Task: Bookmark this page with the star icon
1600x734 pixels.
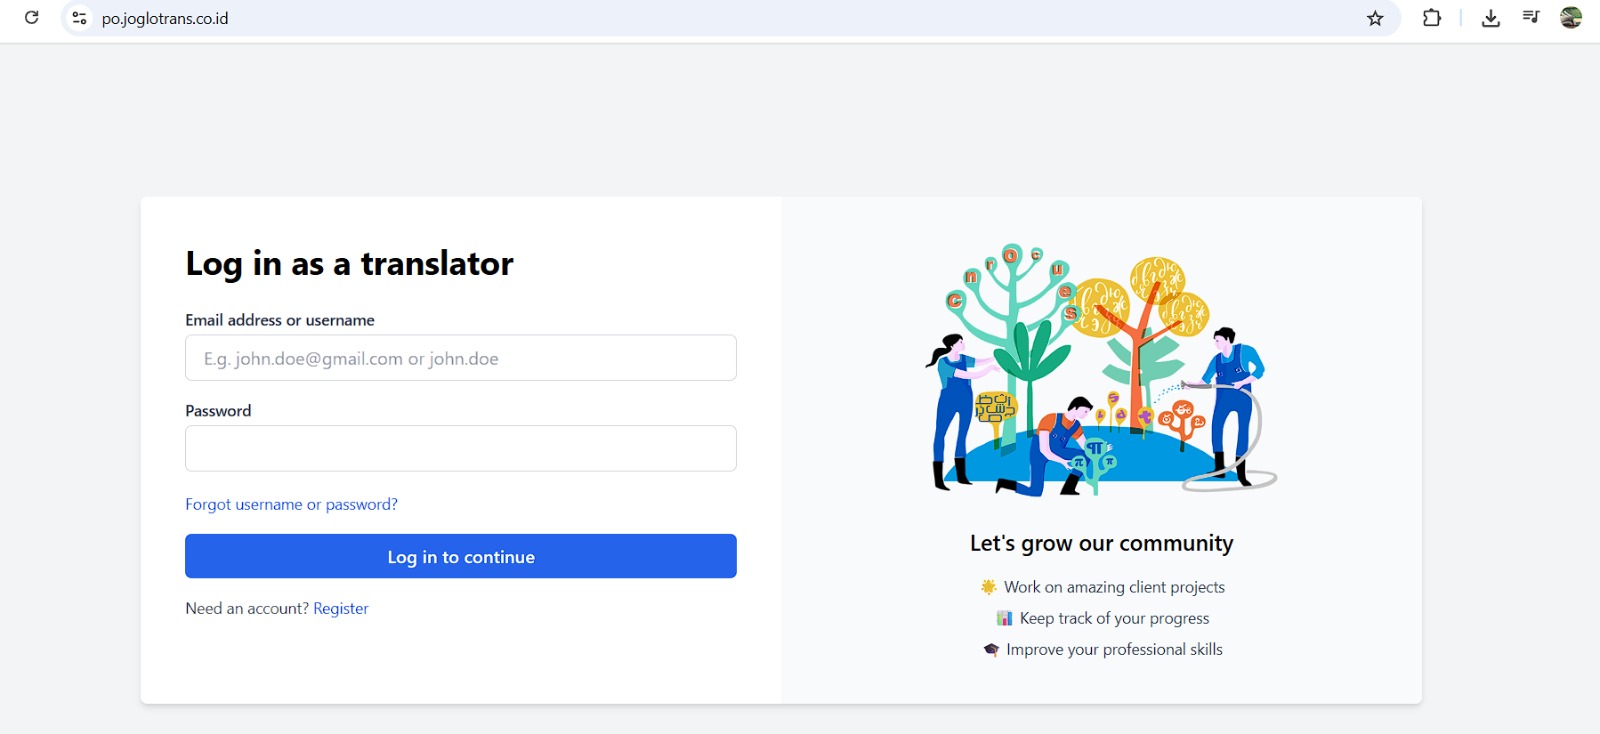Action: 1375,18
